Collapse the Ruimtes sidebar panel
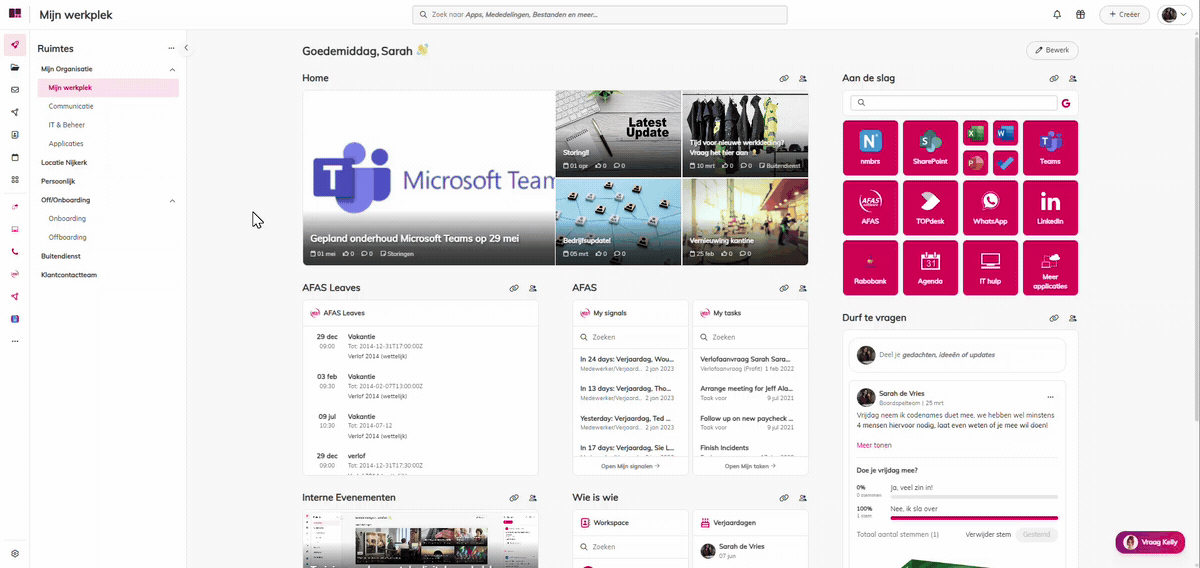The height and width of the screenshot is (568, 1200). coord(186,48)
